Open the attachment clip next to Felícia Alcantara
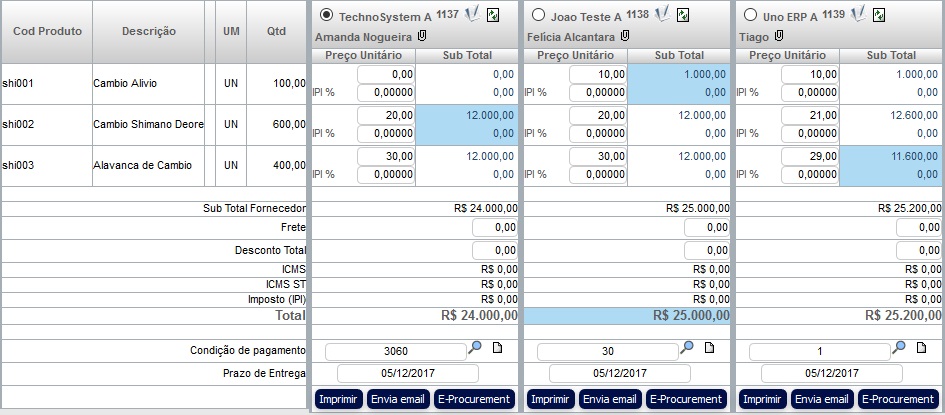 625,36
